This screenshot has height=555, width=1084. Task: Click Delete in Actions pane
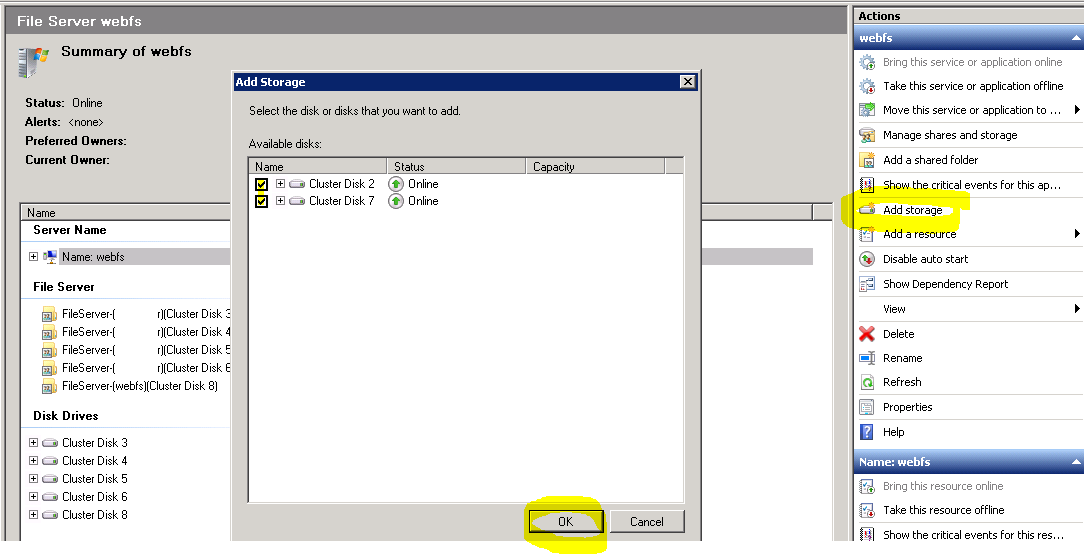(x=898, y=334)
